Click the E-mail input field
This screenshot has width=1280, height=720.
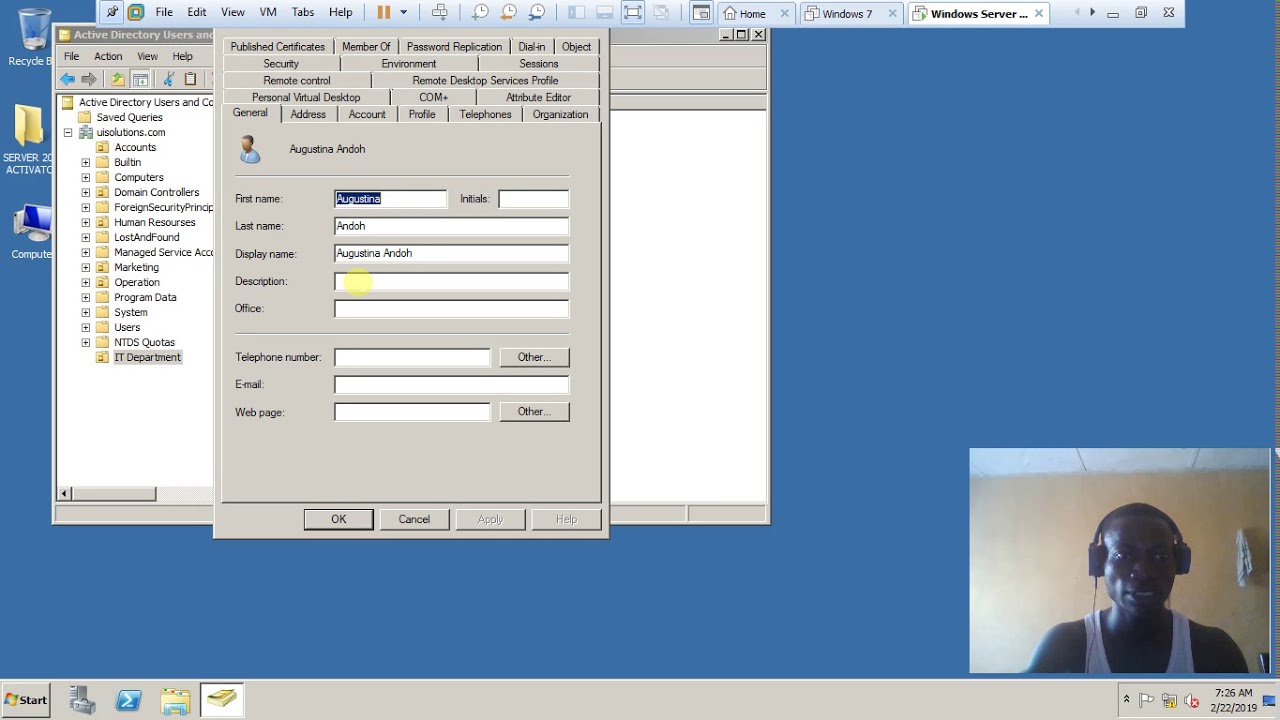(451, 384)
